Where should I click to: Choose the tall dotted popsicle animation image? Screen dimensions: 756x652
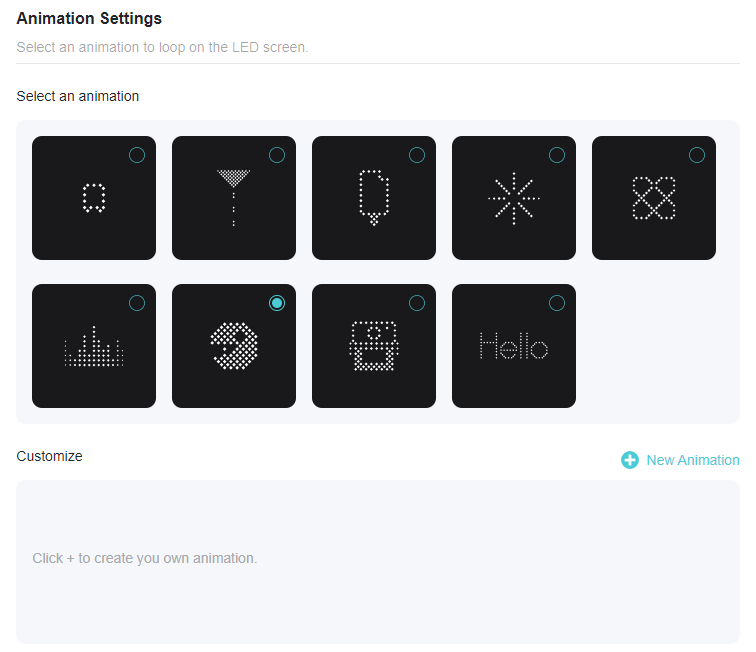(373, 198)
